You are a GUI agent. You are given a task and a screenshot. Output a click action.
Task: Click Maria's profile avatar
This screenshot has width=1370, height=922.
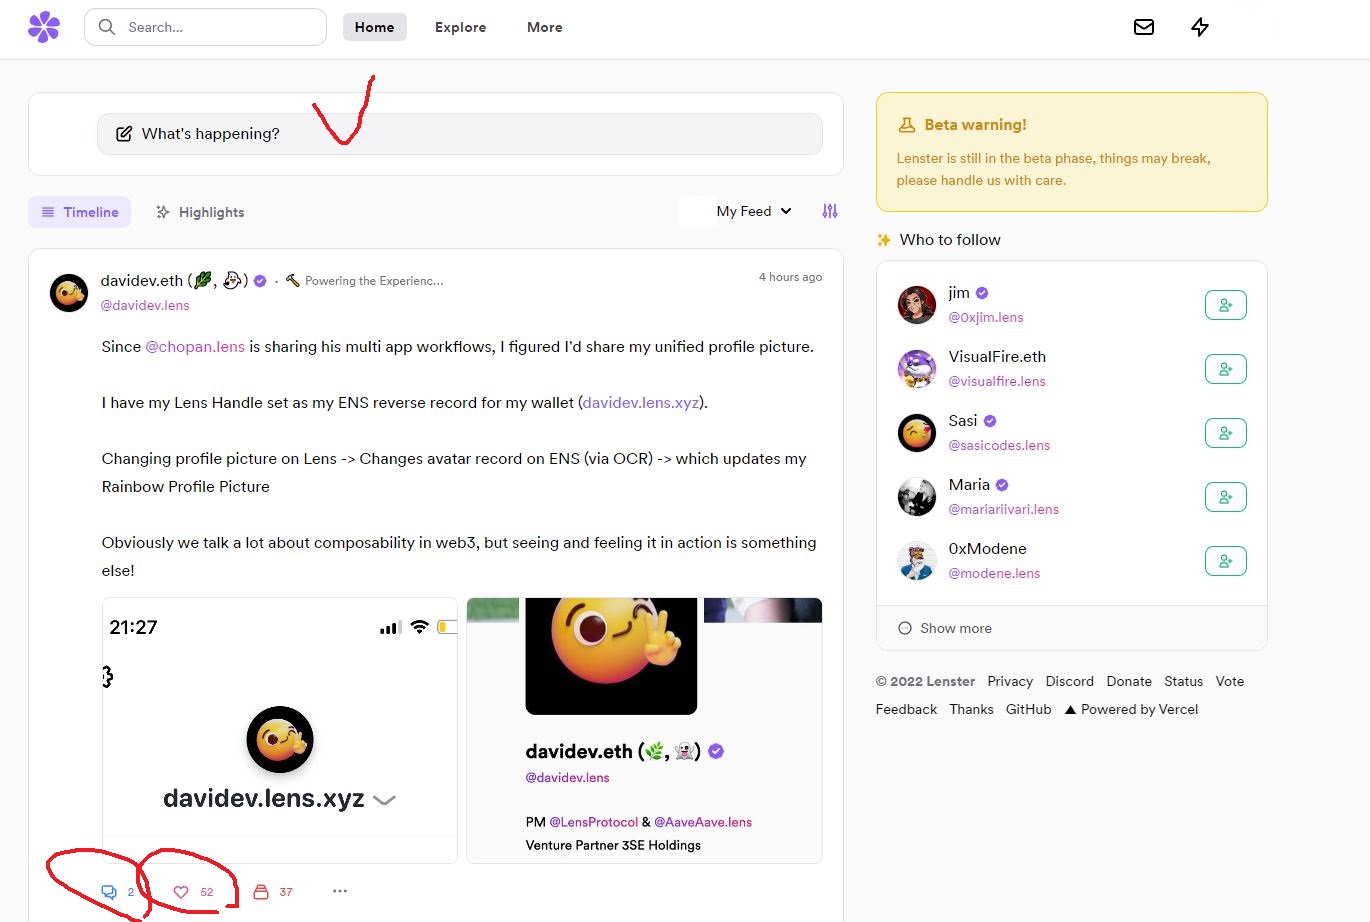[x=916, y=497]
